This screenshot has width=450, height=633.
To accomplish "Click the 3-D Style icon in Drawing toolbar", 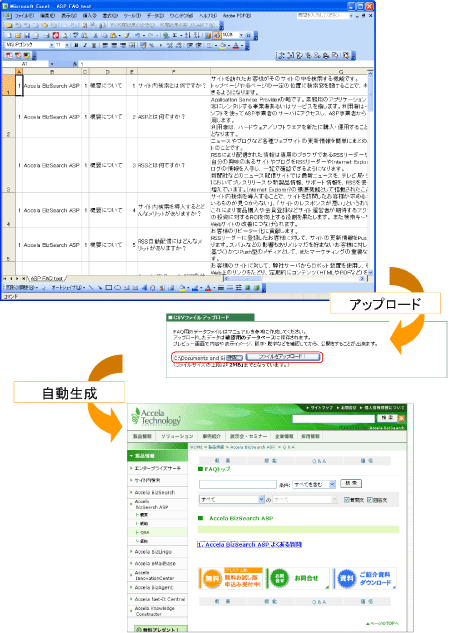I will (x=256, y=288).
